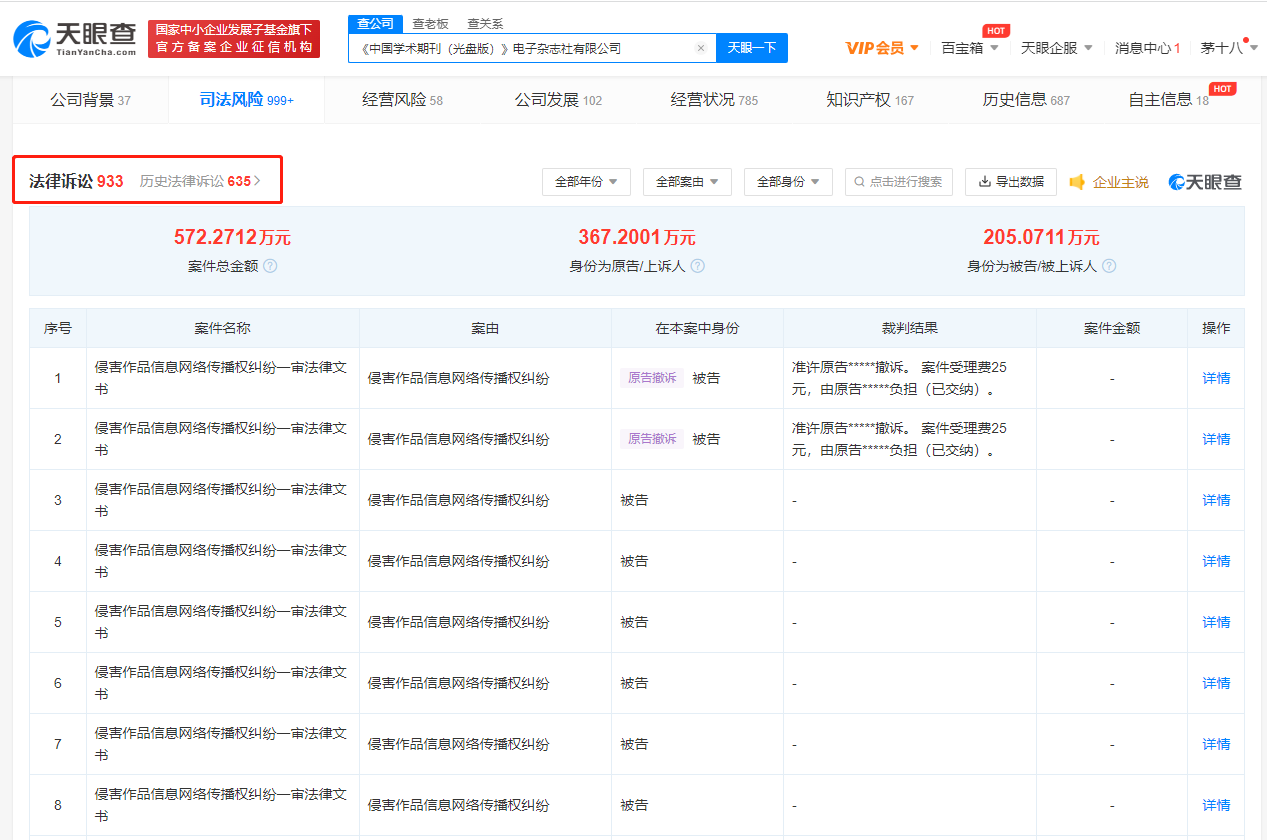This screenshot has height=840, width=1267.
Task: Switch to the 公司背景 tab
Action: pyautogui.click(x=91, y=100)
